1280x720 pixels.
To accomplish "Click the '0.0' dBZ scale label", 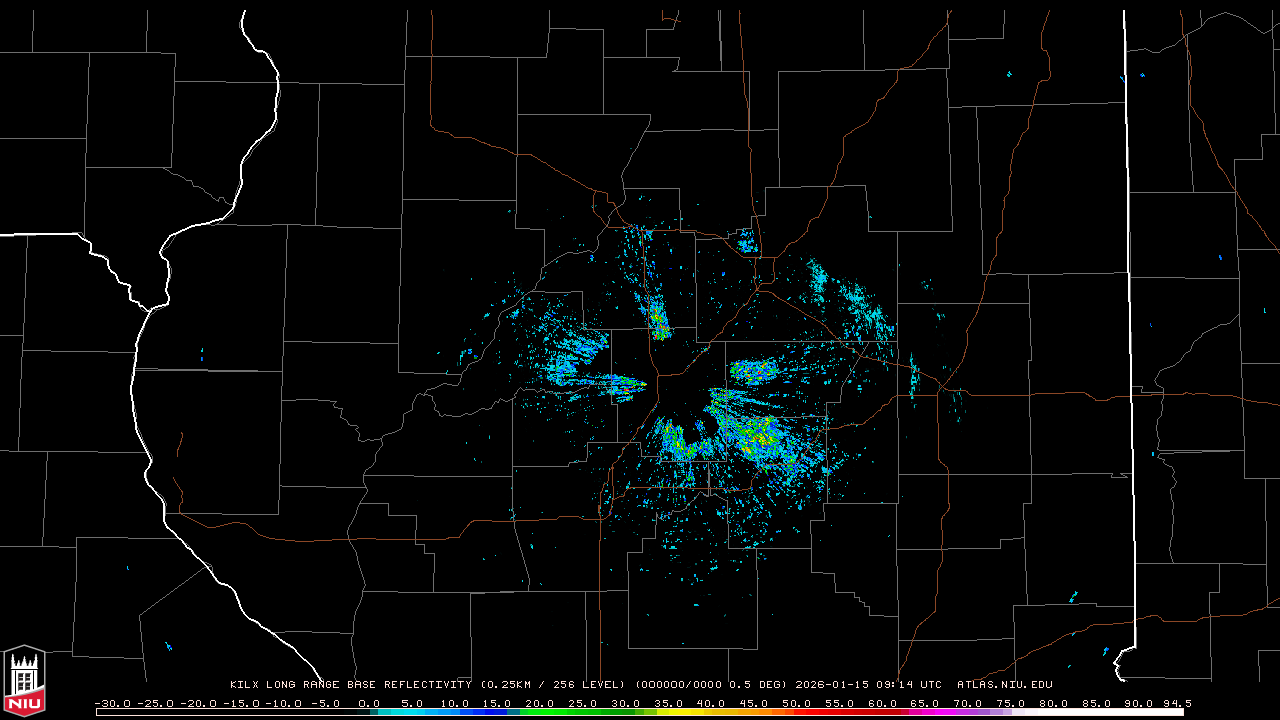I will (368, 703).
